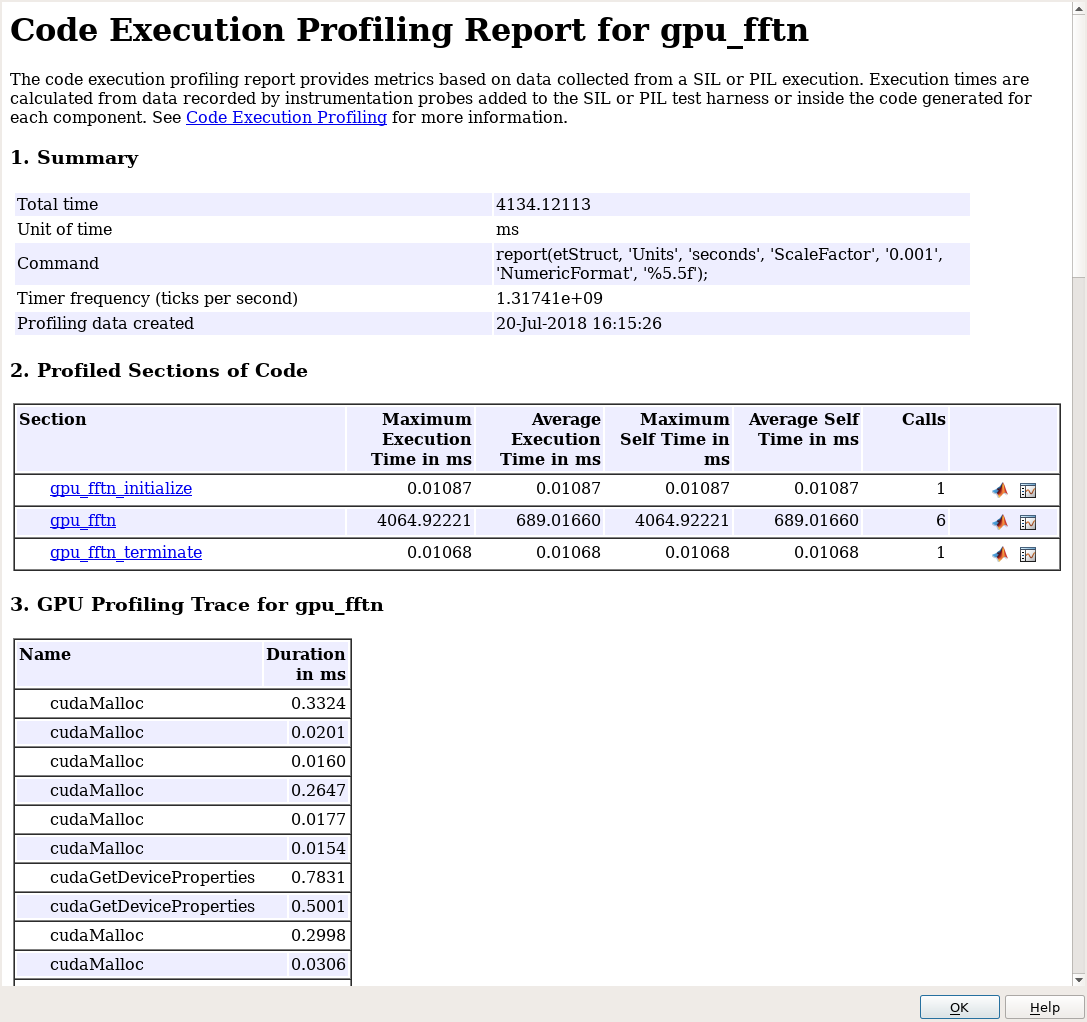Image resolution: width=1087 pixels, height=1022 pixels.
Task: Click the Calls column header
Action: click(923, 420)
